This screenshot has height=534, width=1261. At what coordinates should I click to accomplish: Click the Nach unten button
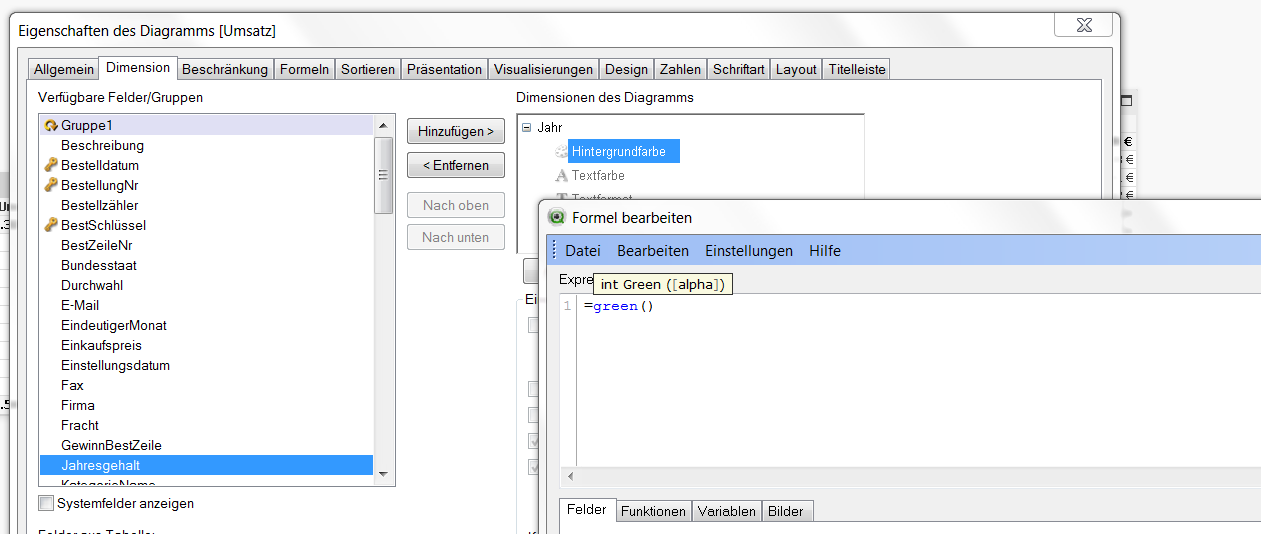456,237
